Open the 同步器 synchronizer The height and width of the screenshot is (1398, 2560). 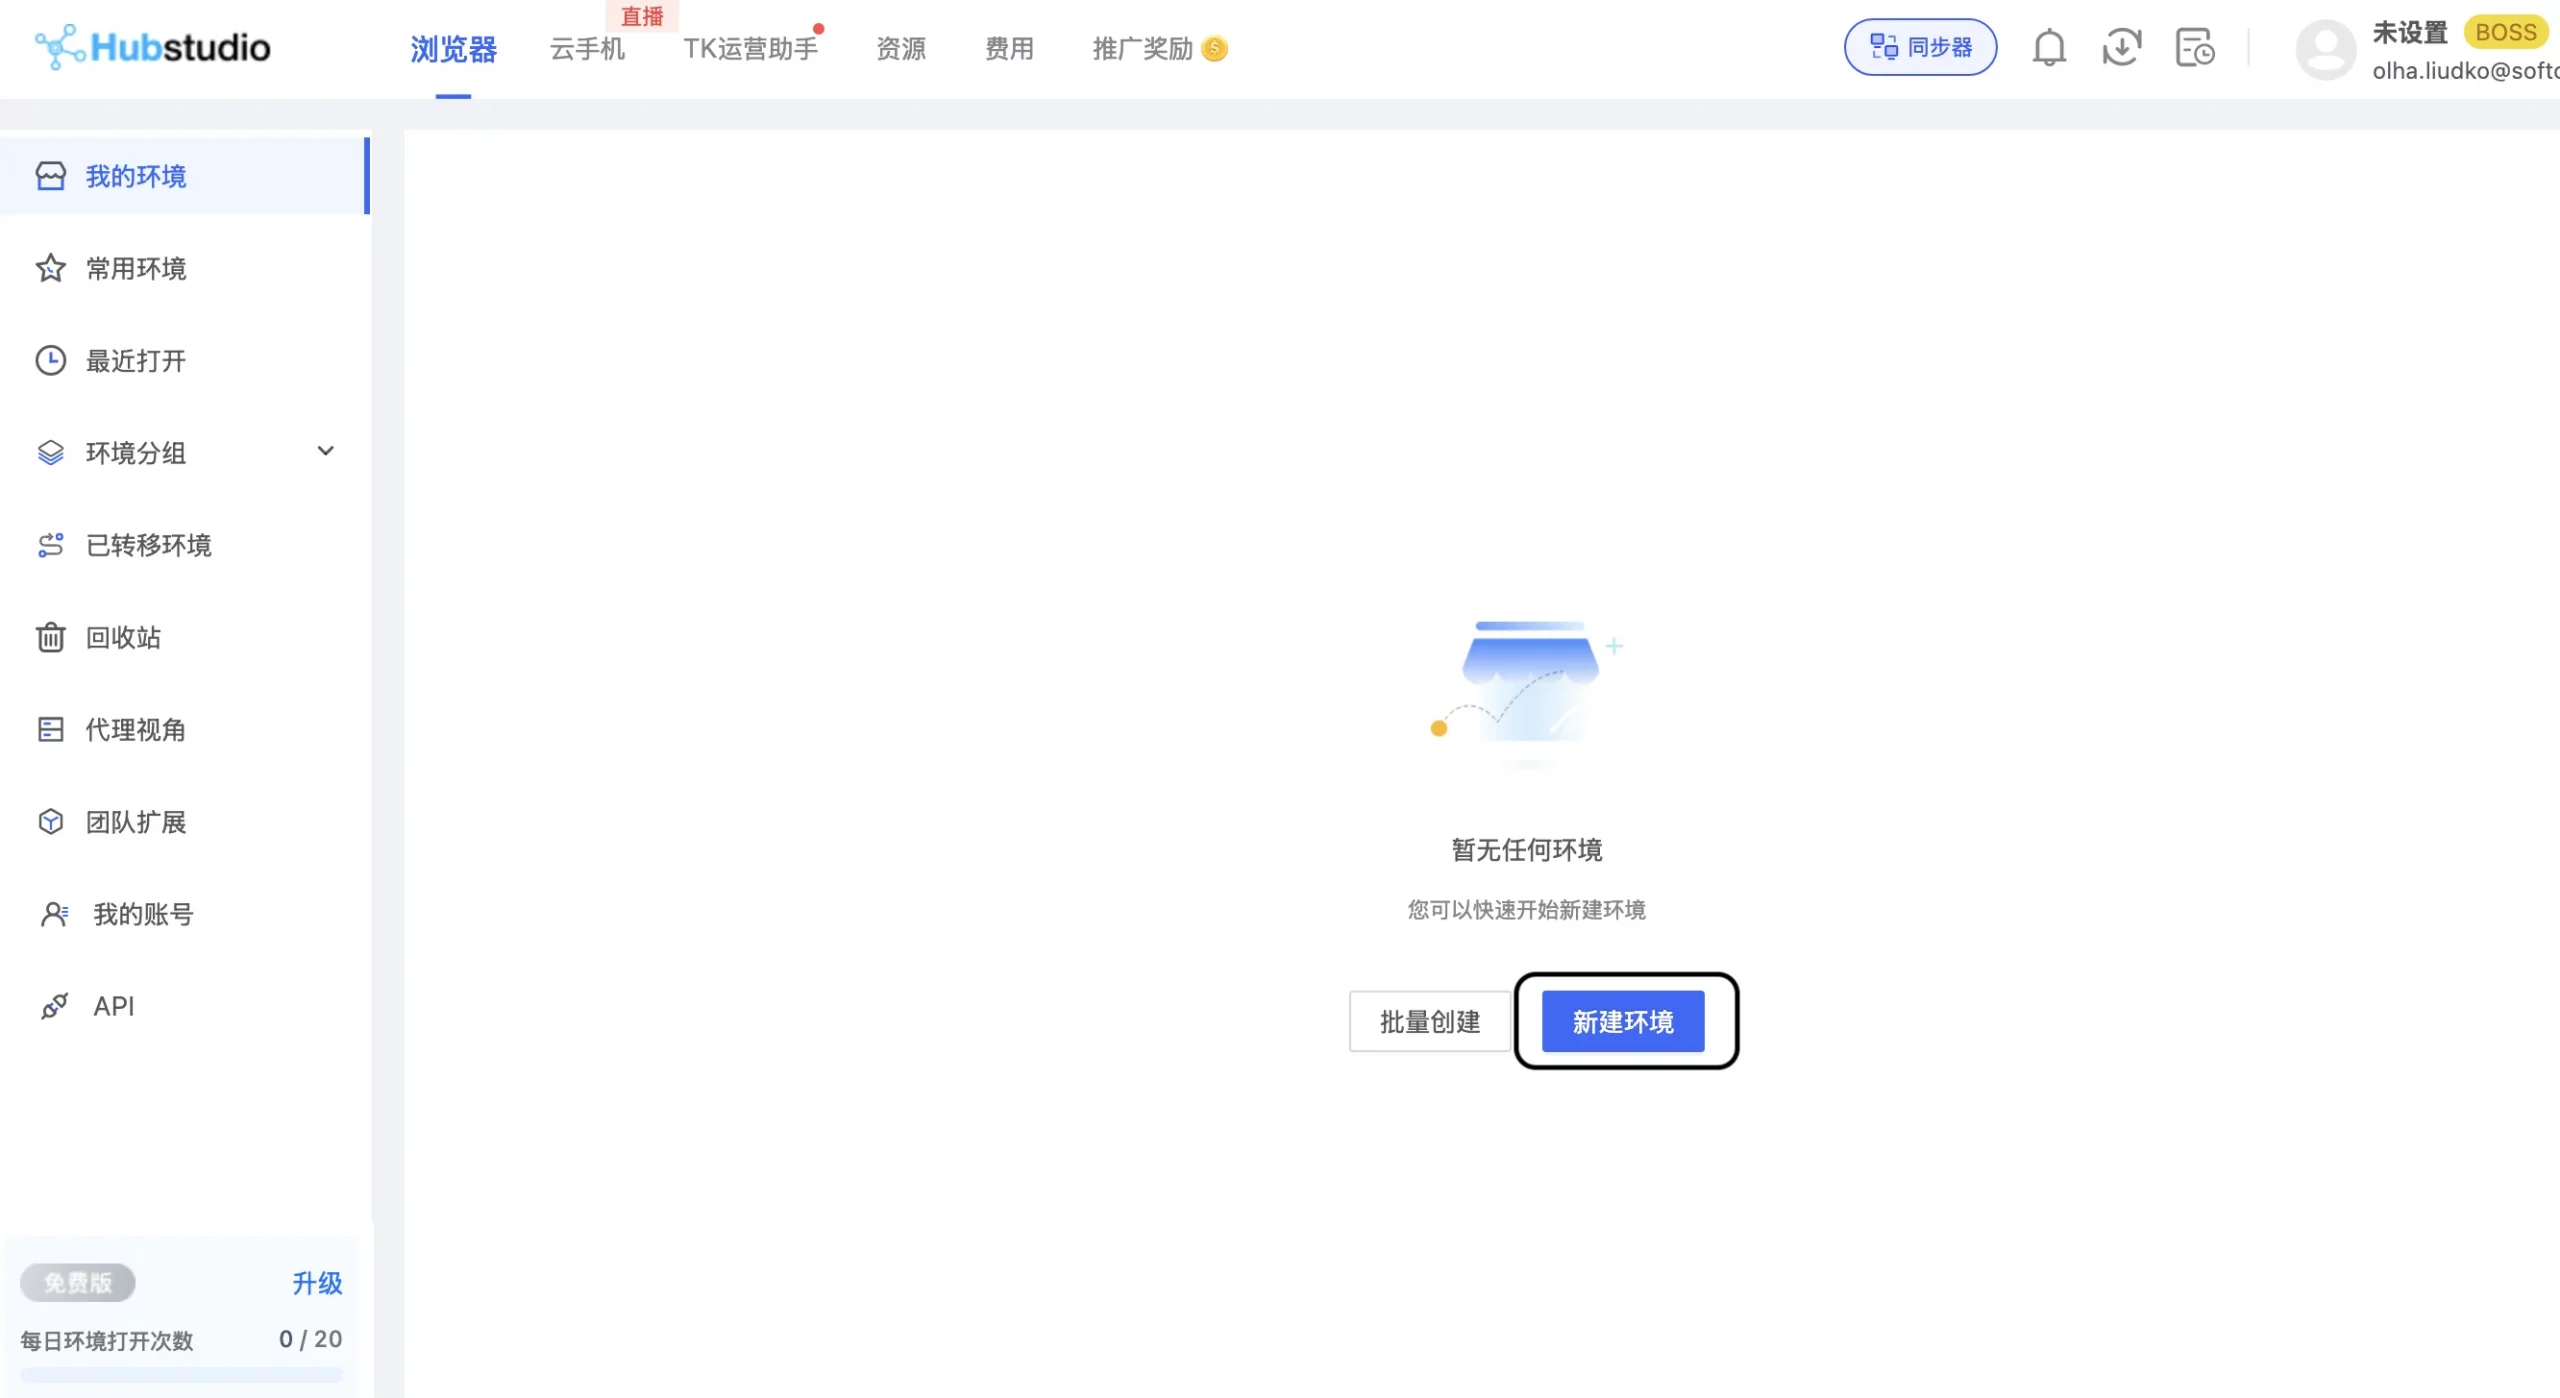coord(1918,47)
